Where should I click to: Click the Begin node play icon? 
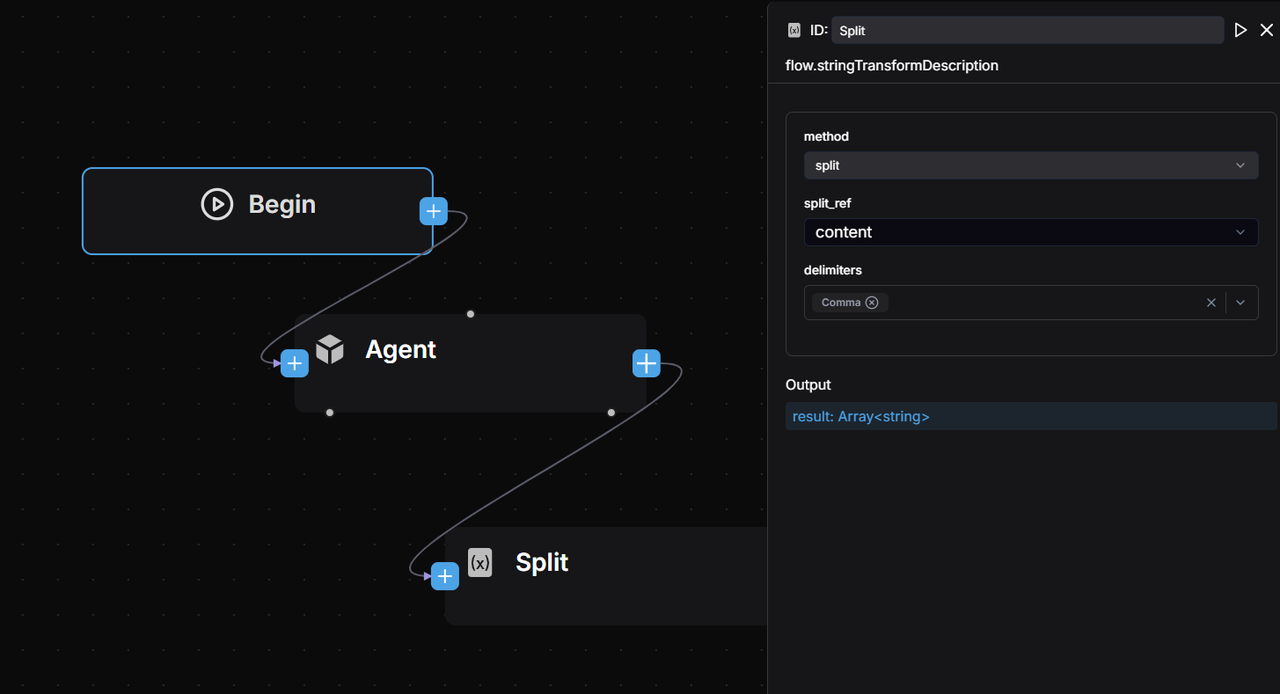(x=217, y=204)
